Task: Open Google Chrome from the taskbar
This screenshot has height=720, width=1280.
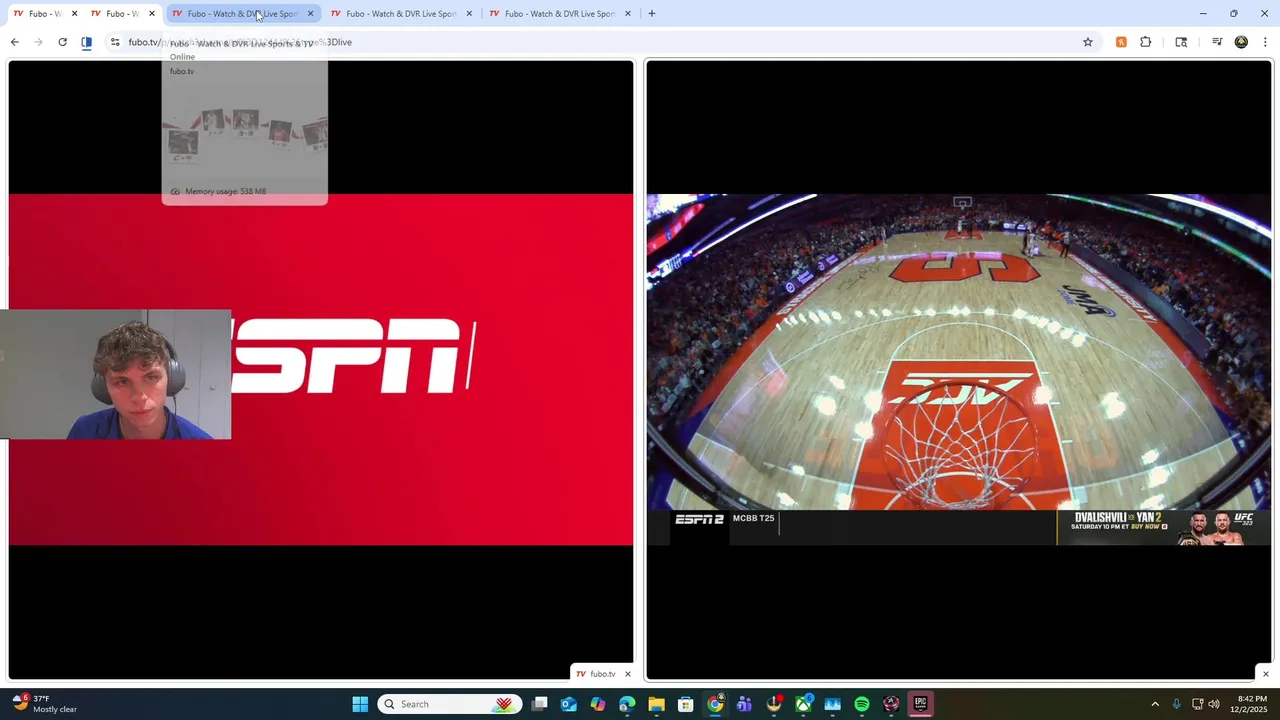Action: (x=715, y=704)
